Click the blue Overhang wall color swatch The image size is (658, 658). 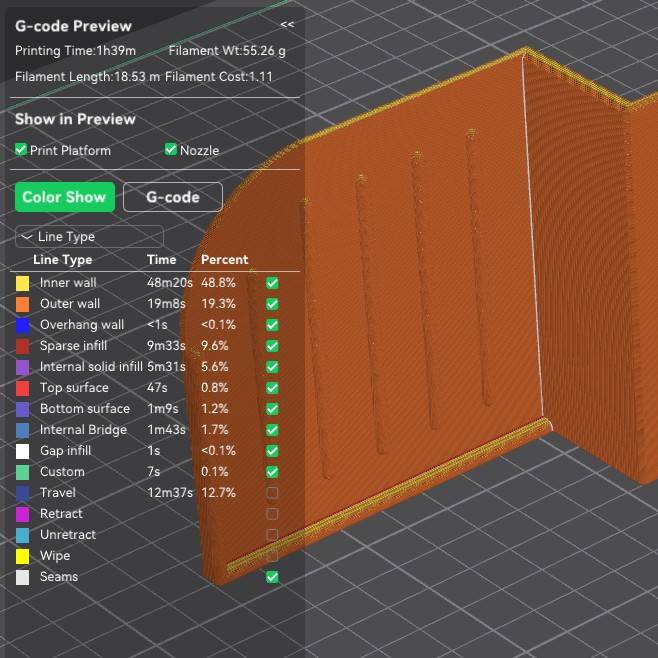pos(23,325)
